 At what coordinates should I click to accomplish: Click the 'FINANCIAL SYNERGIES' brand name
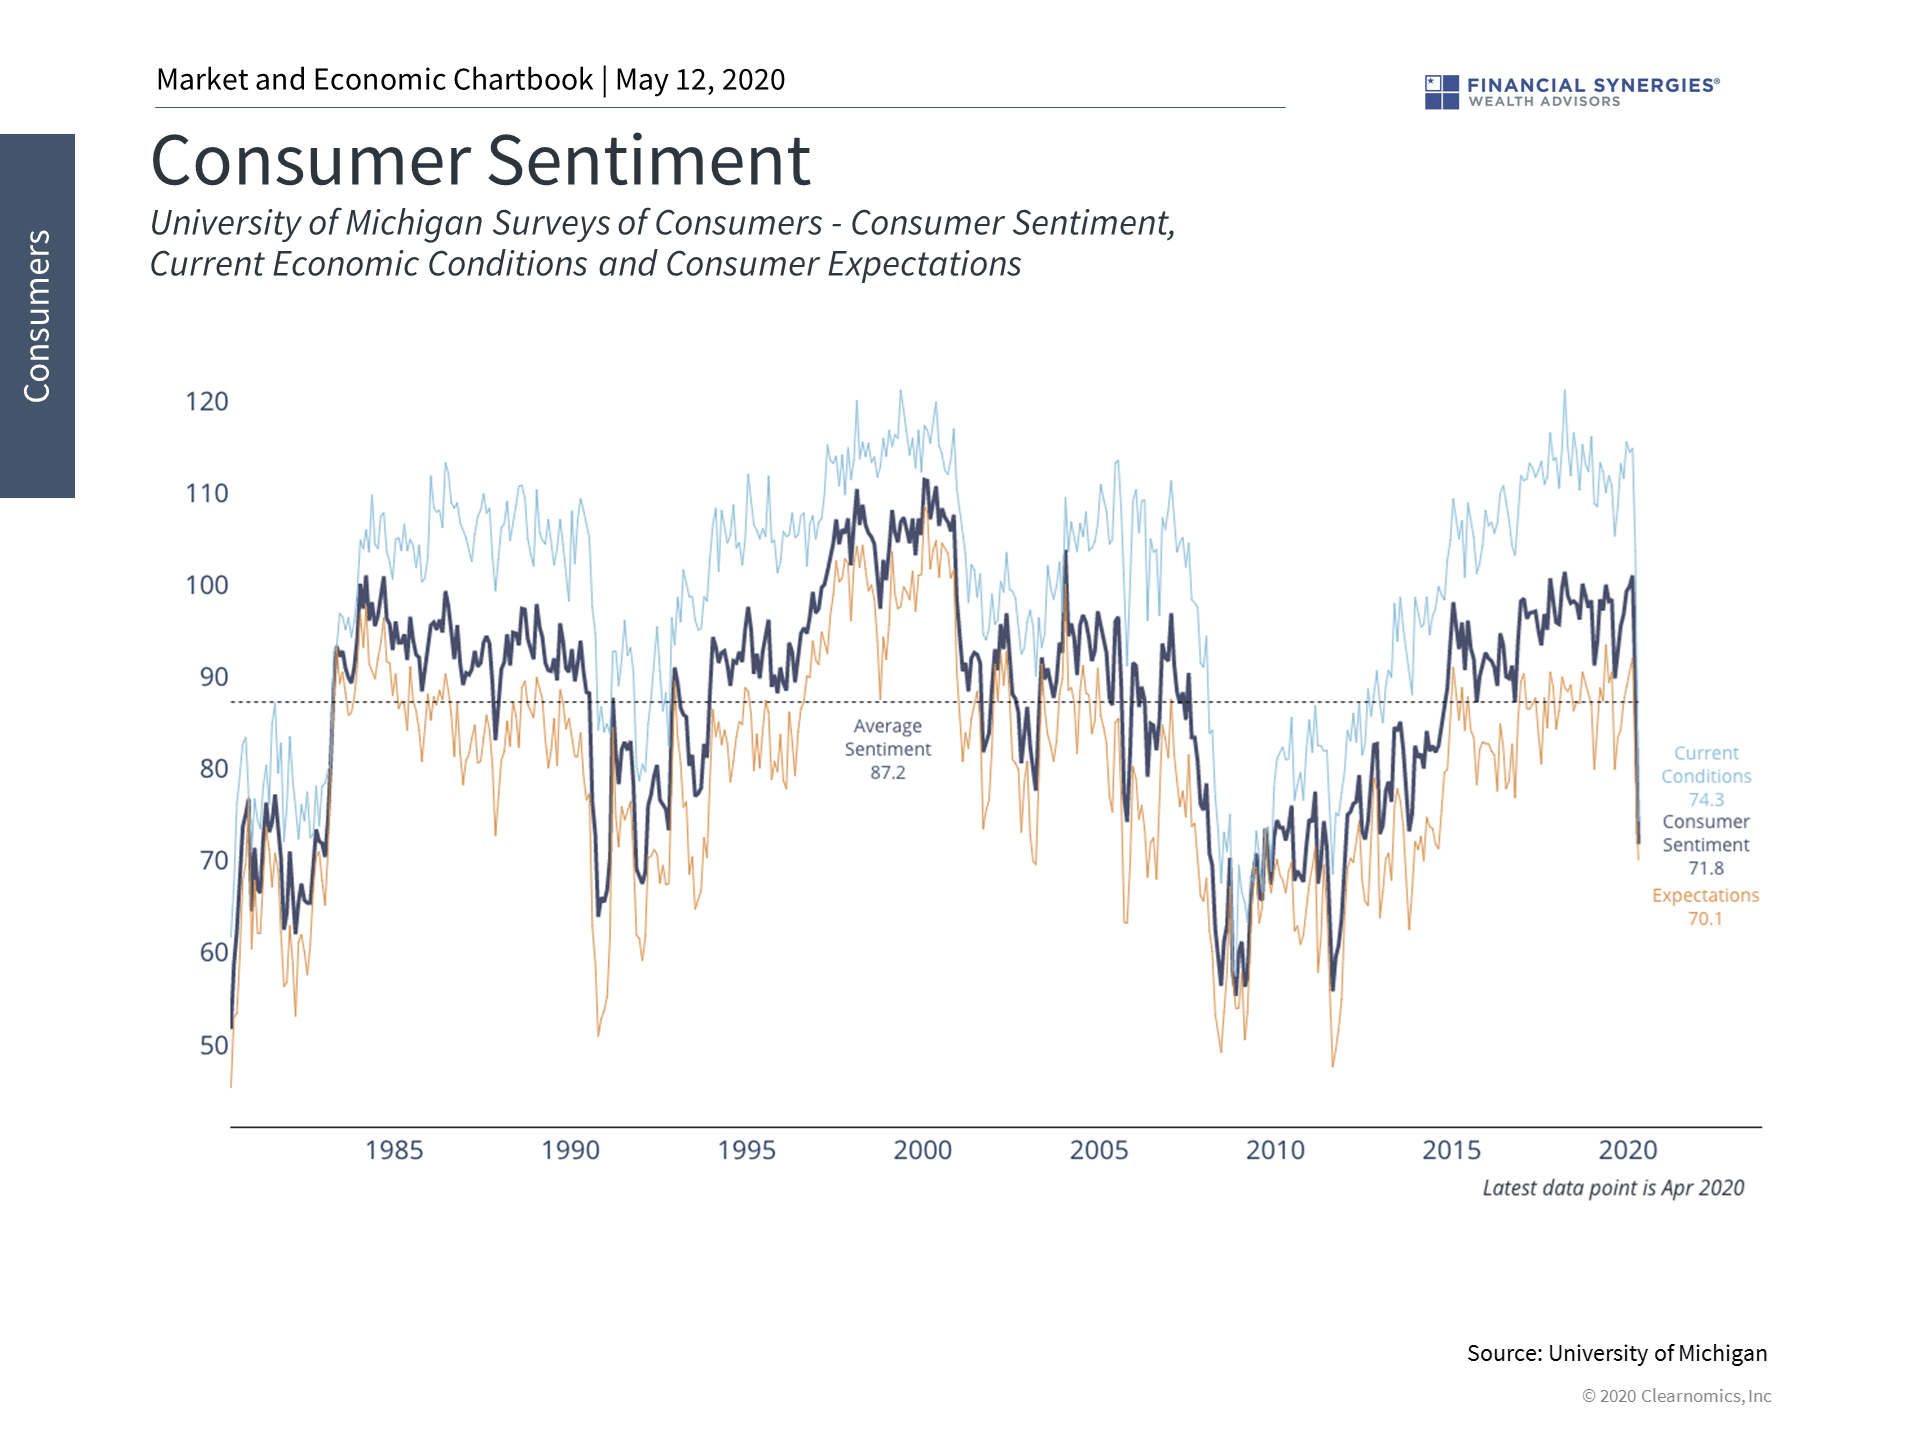tap(1593, 85)
